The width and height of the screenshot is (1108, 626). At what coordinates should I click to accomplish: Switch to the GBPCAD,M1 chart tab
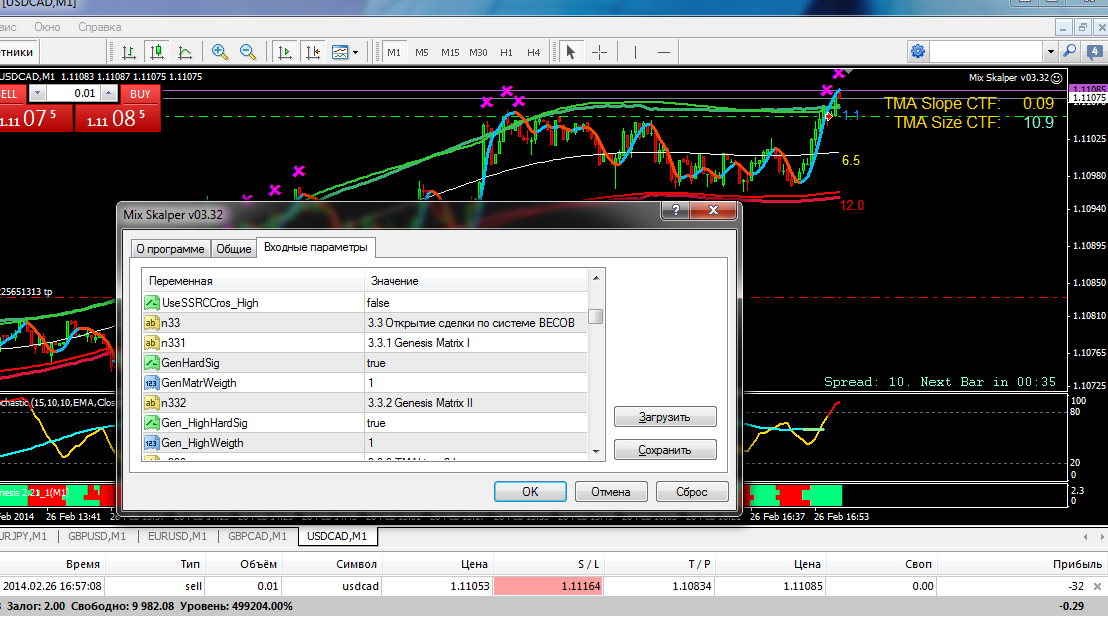click(257, 536)
